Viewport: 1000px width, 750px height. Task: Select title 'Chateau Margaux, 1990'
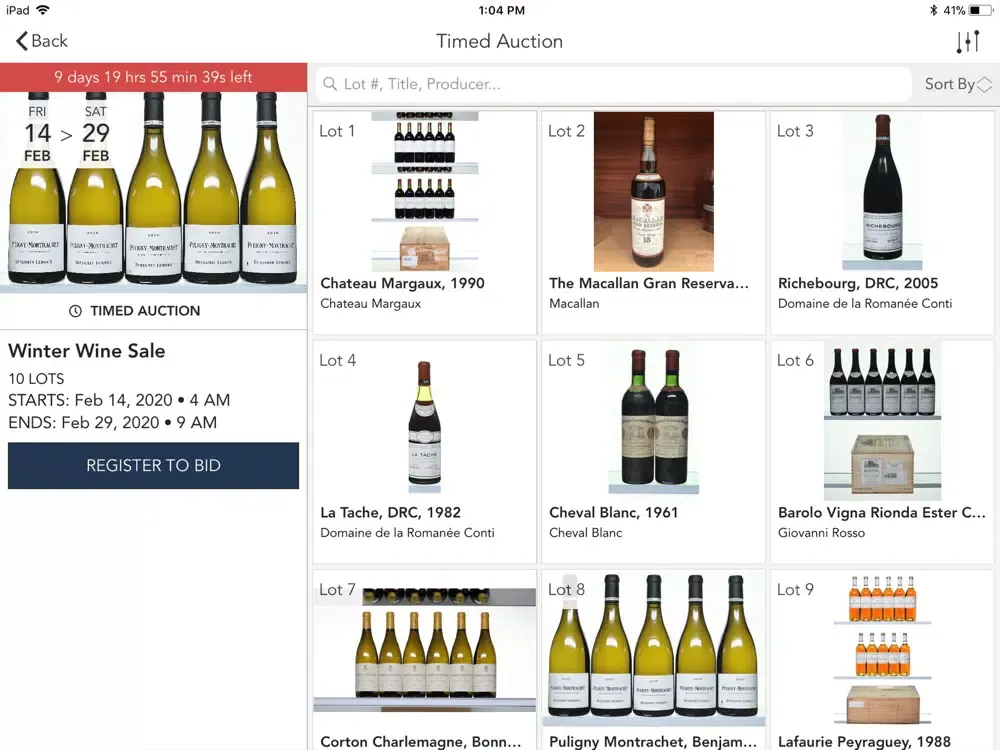pyautogui.click(x=402, y=283)
